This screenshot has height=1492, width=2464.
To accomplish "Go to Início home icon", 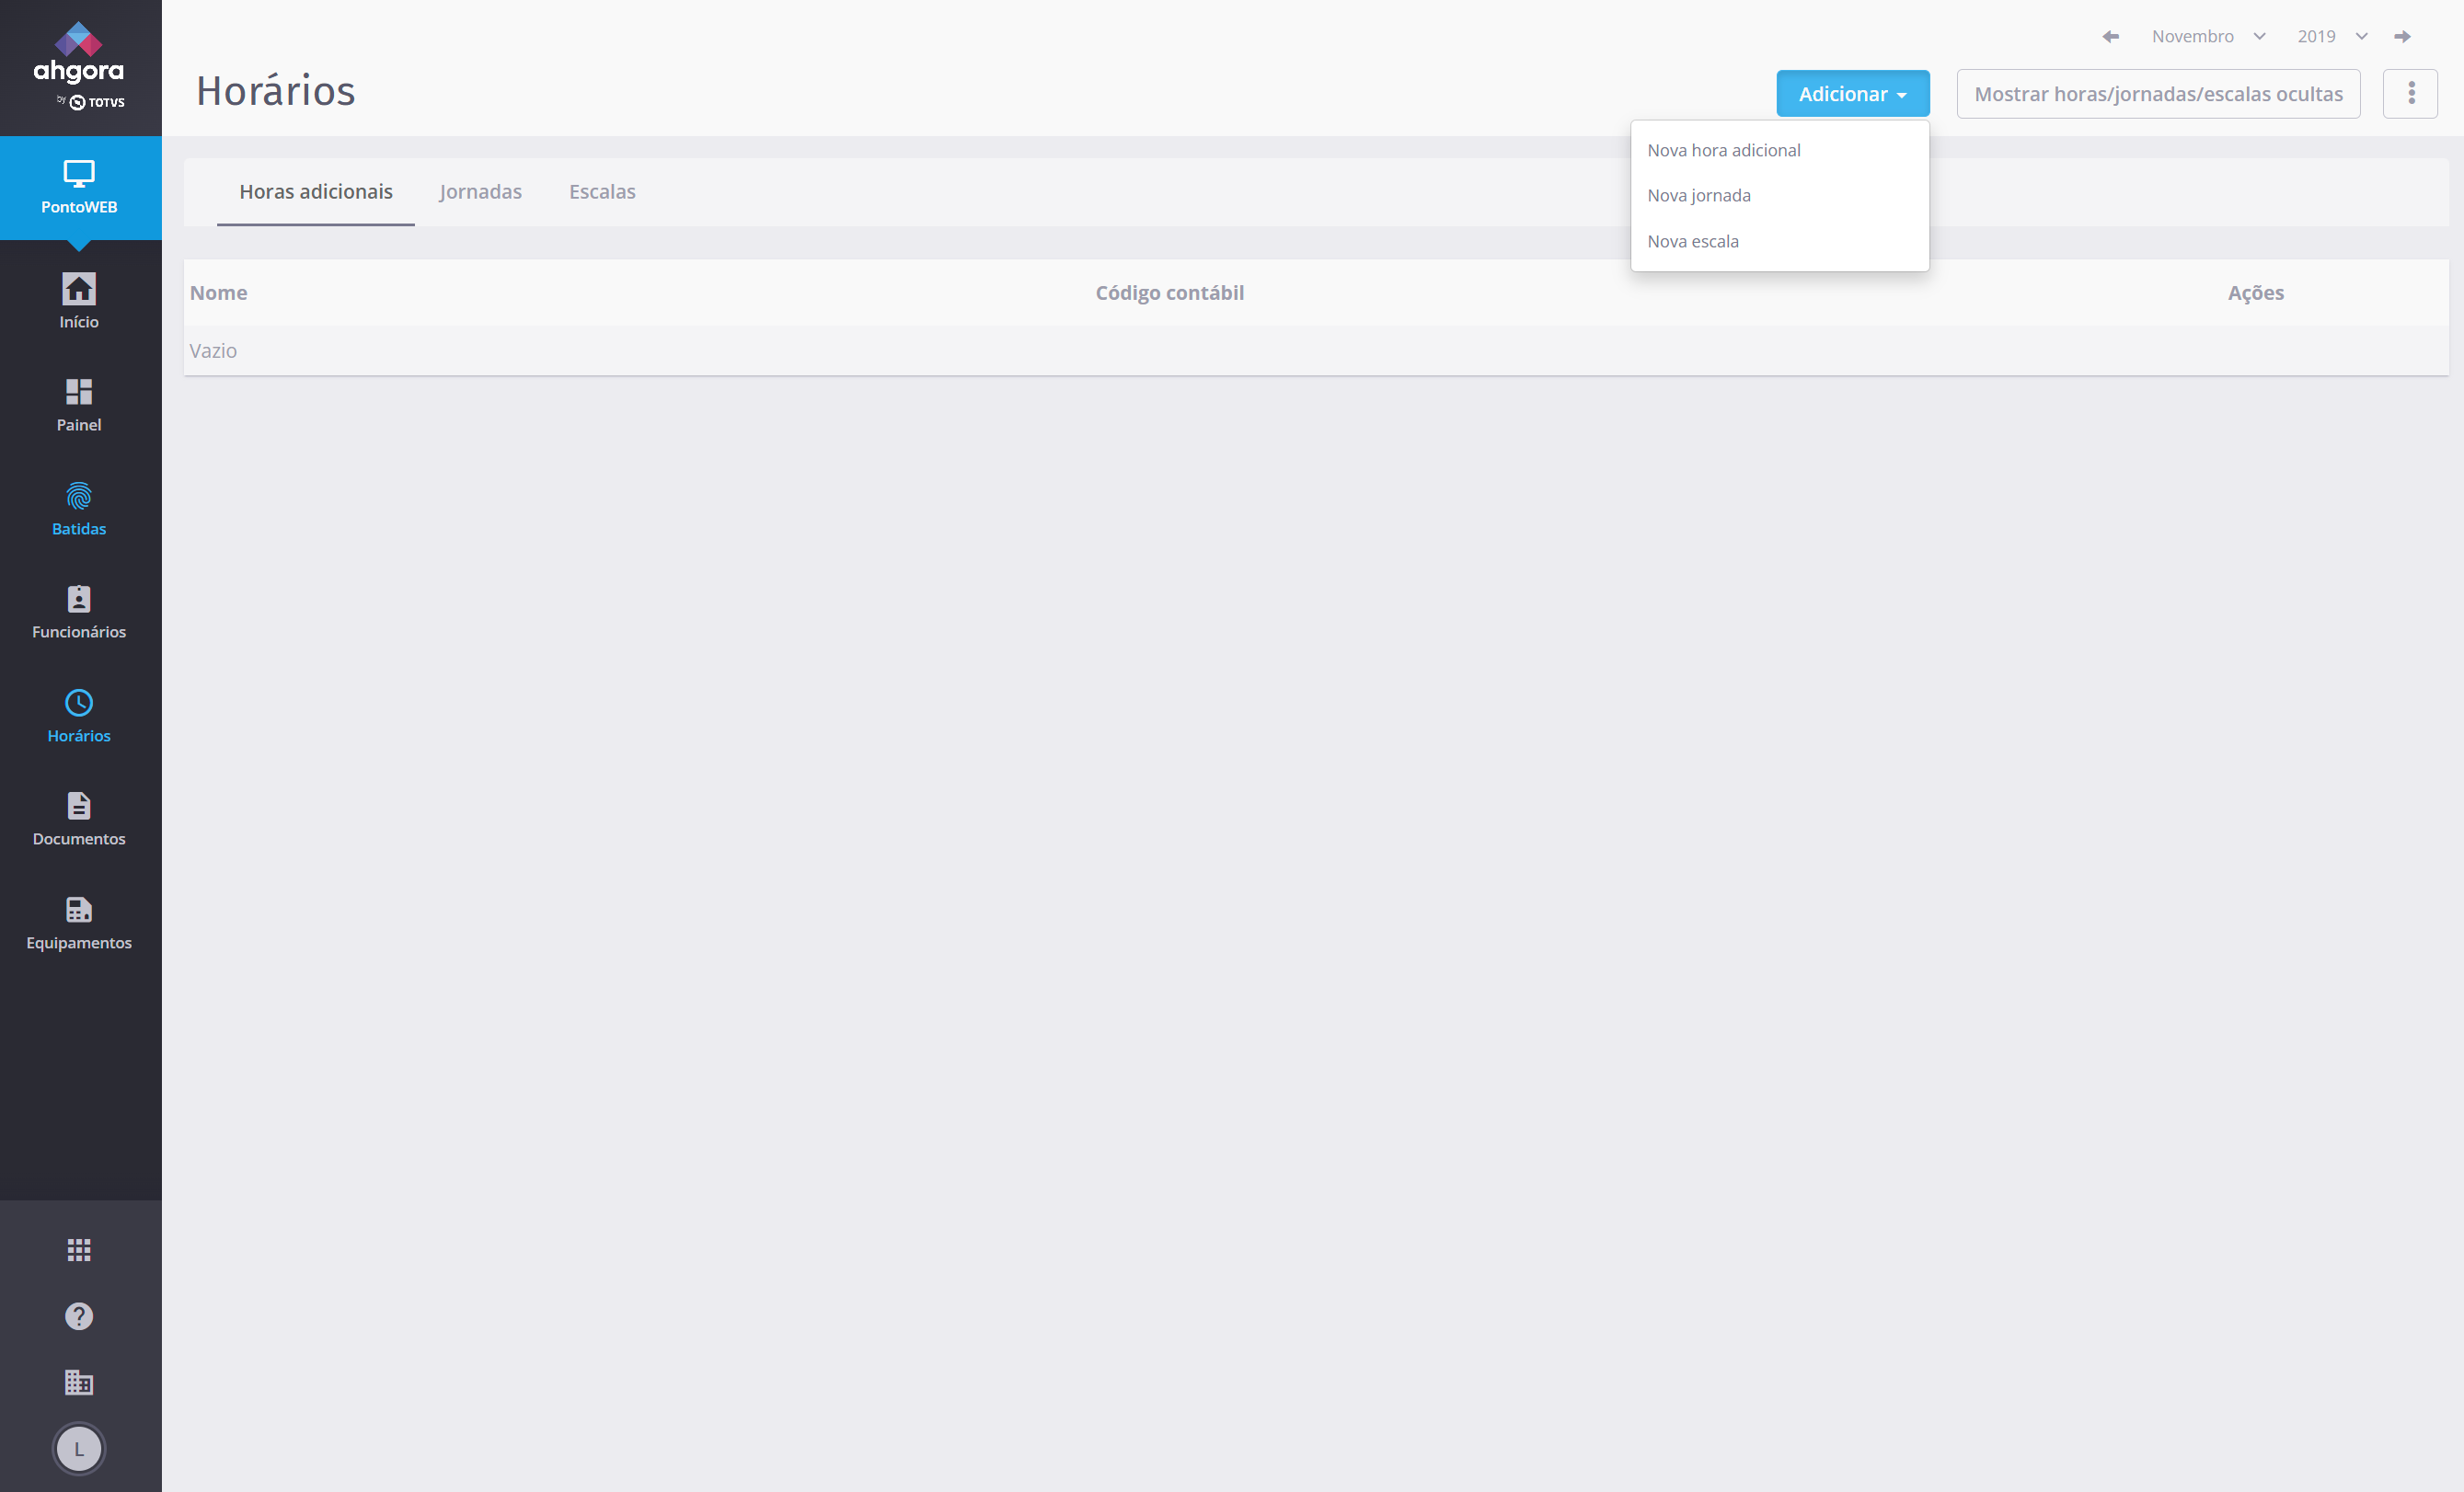I will [x=79, y=290].
